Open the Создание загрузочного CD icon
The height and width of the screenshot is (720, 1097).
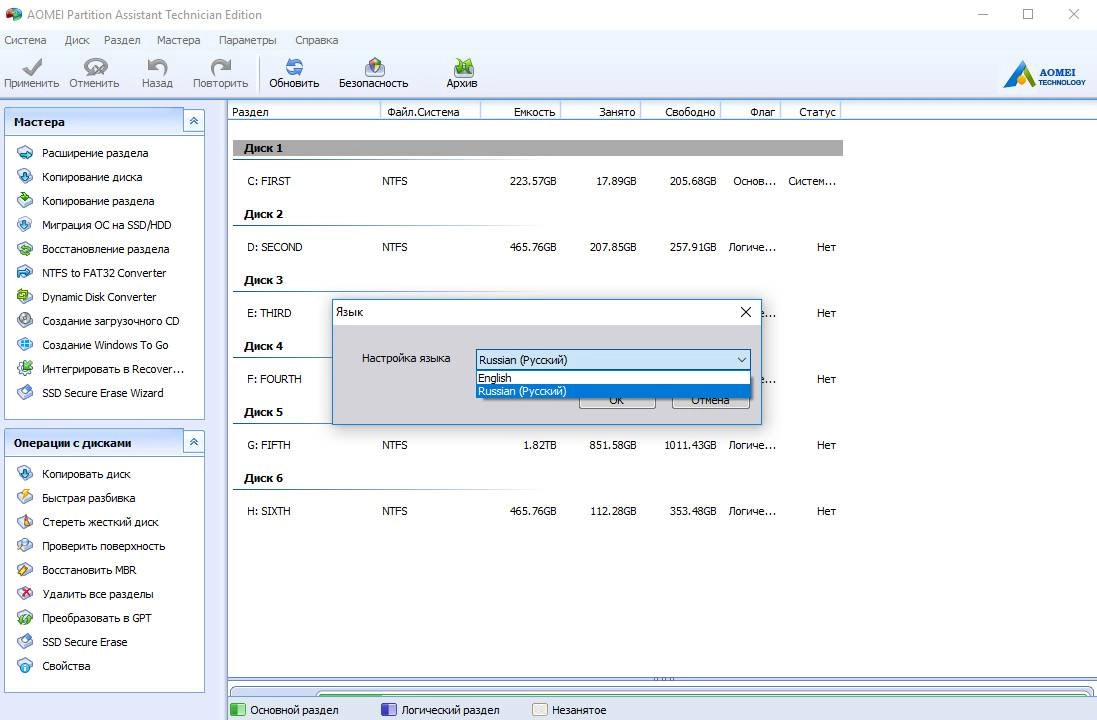(25, 320)
